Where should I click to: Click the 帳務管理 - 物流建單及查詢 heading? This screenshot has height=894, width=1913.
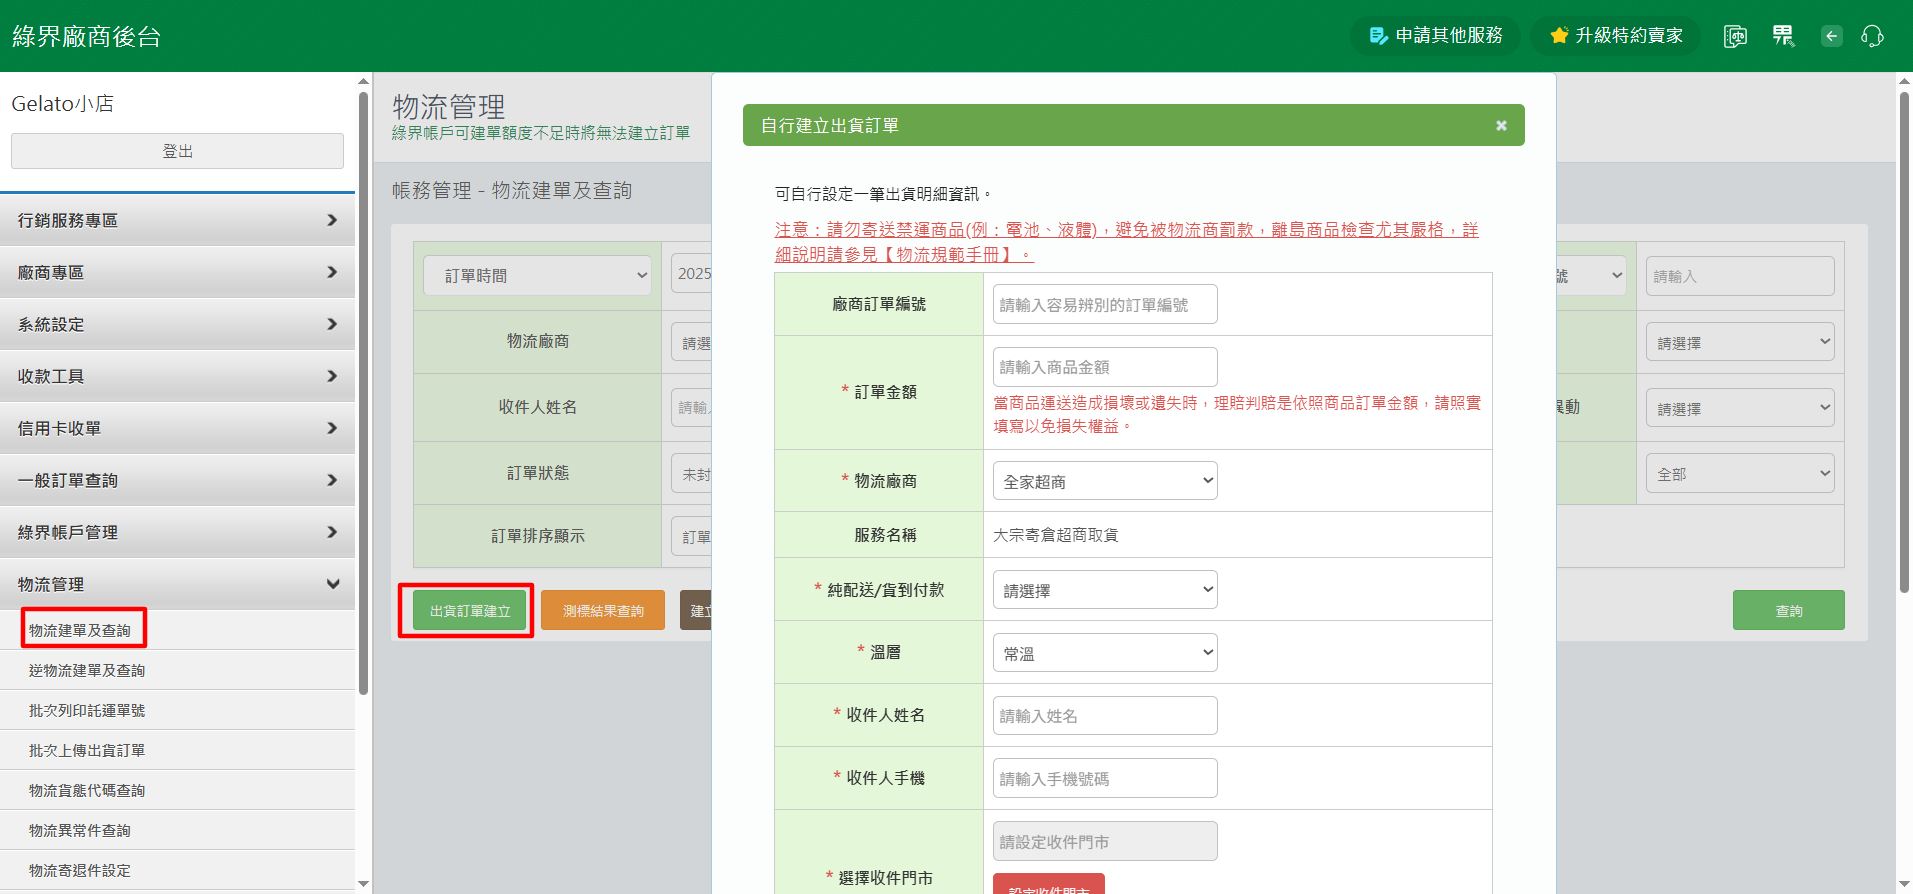coord(512,190)
